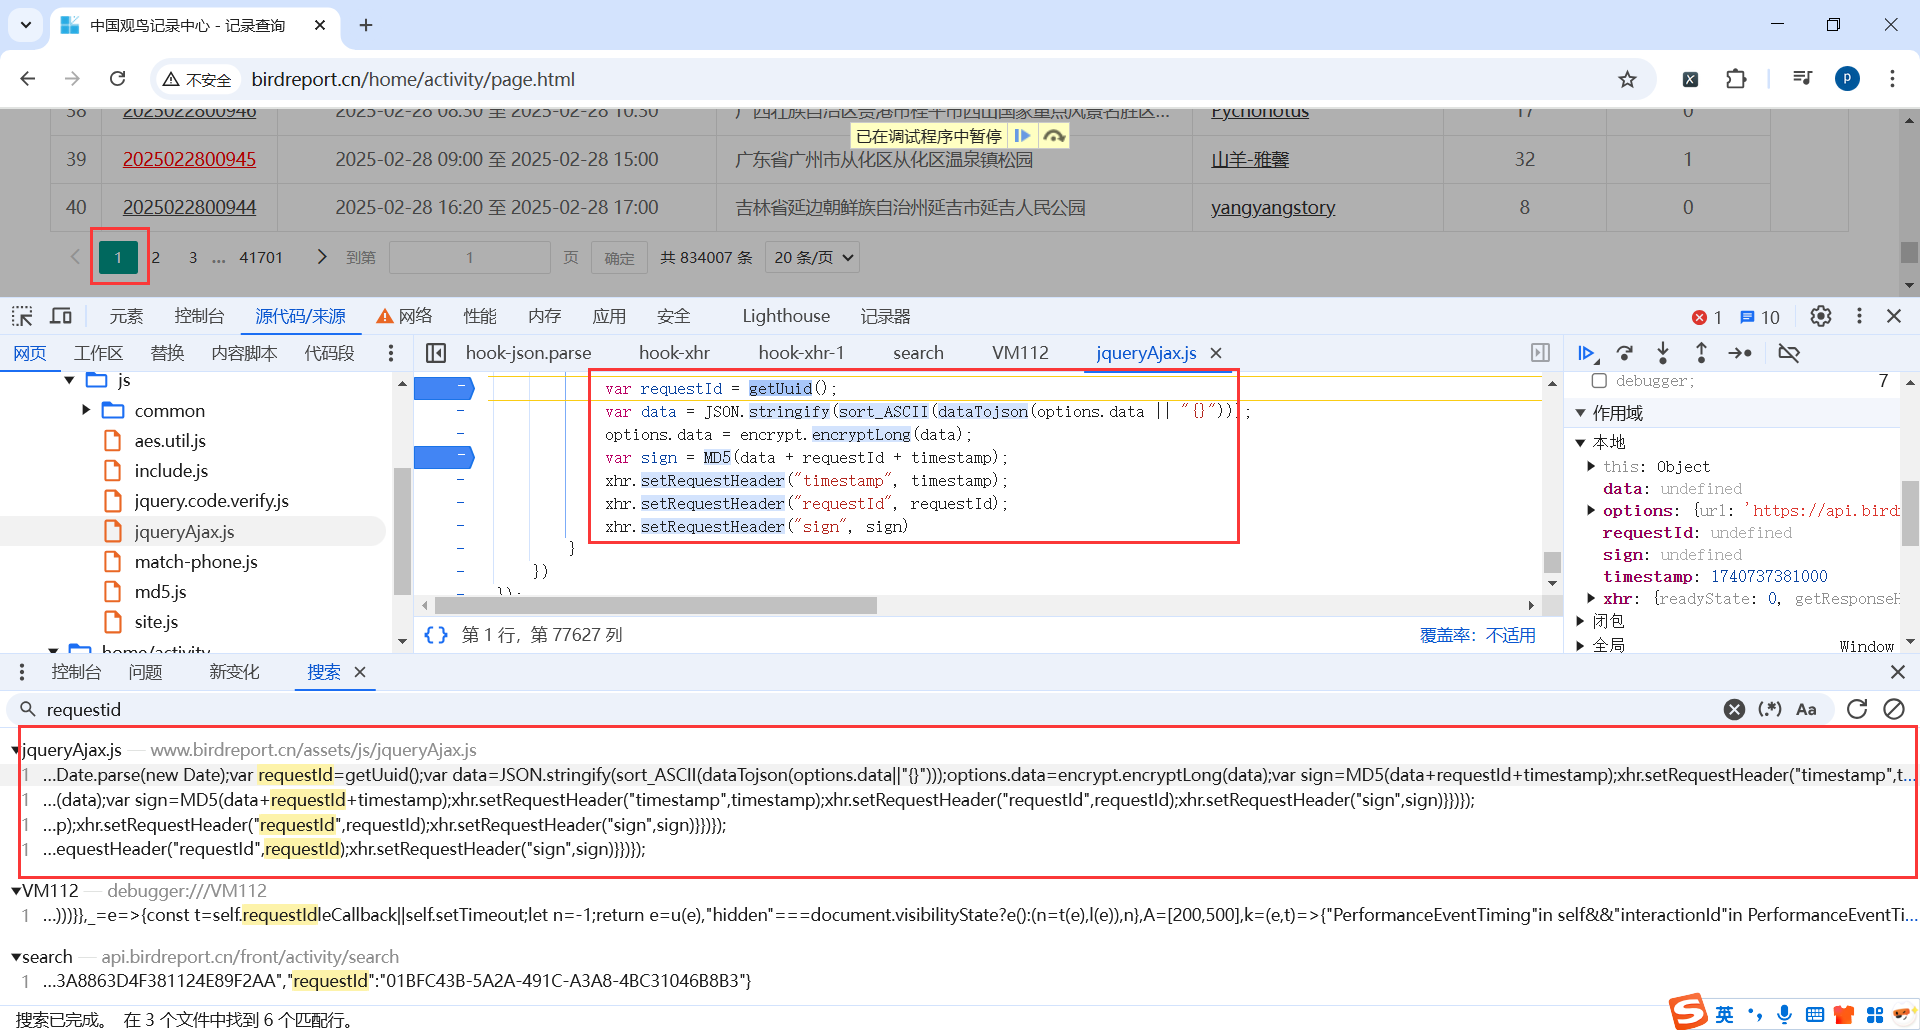
Task: Open the DevTools customize menu
Action: coord(1859,317)
